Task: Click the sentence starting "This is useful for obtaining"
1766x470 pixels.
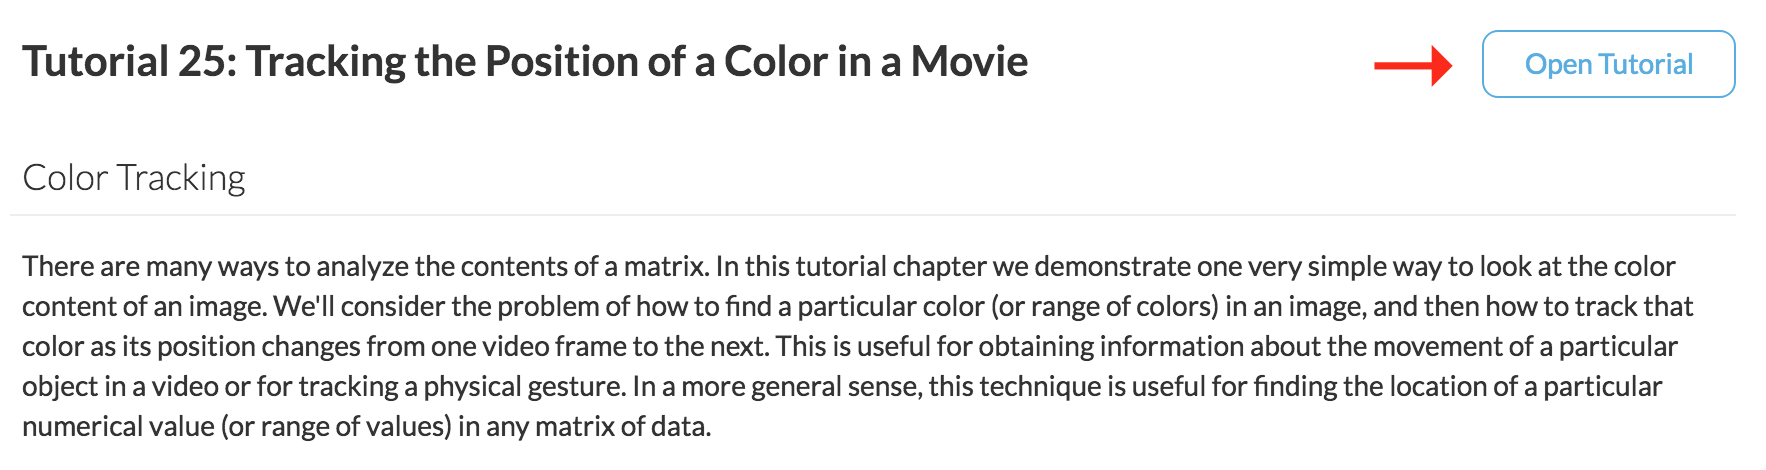Action: (850, 366)
